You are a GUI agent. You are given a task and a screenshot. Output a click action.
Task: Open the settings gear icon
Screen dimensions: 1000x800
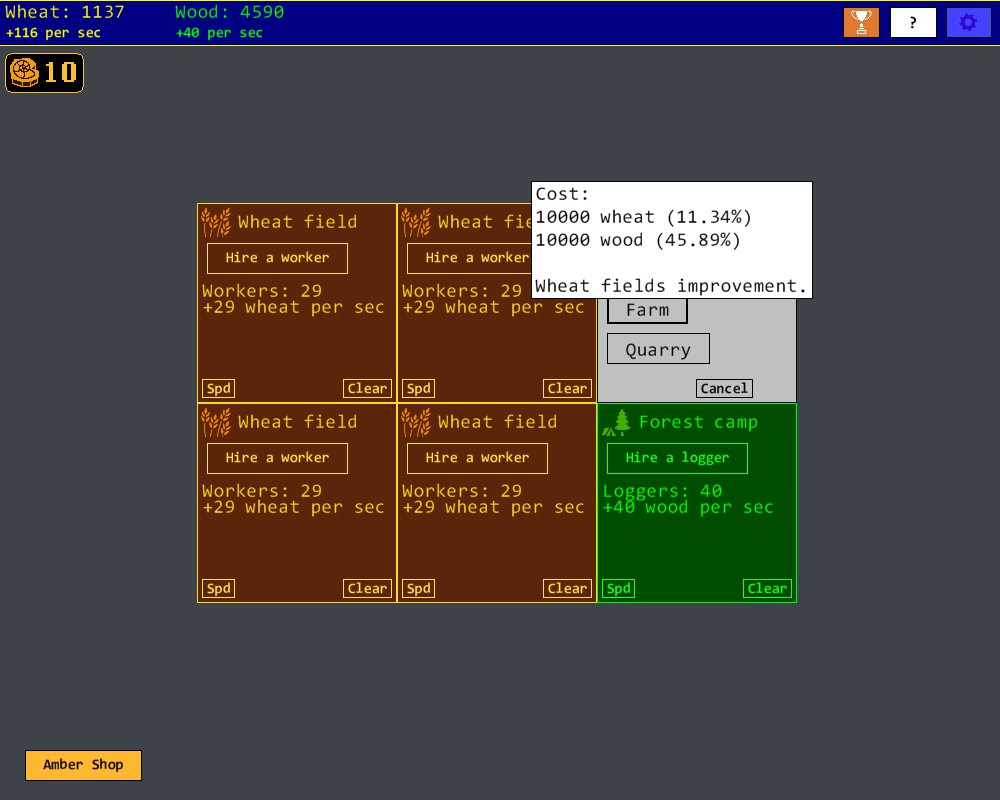[968, 21]
